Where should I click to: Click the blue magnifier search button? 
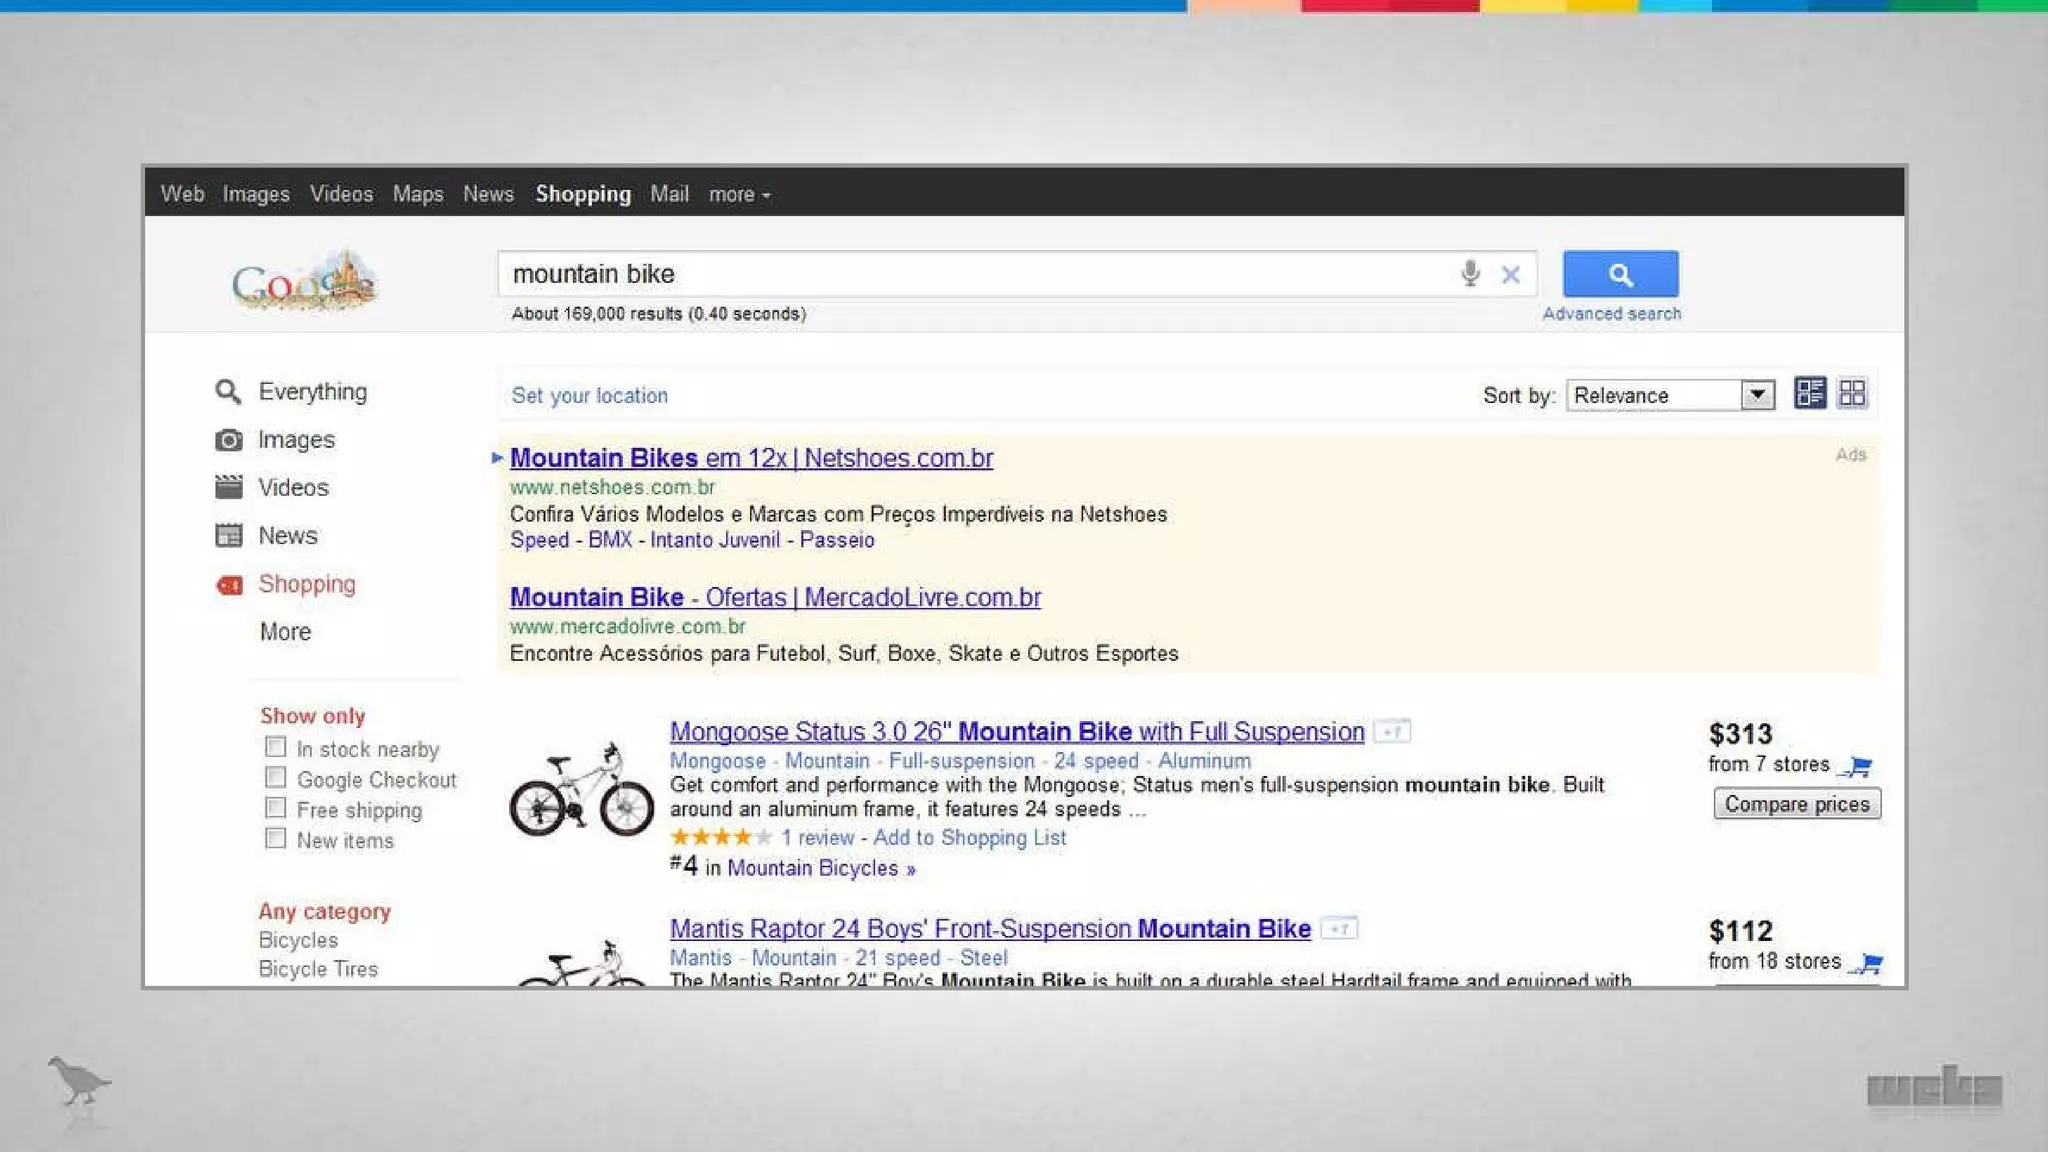(x=1620, y=274)
